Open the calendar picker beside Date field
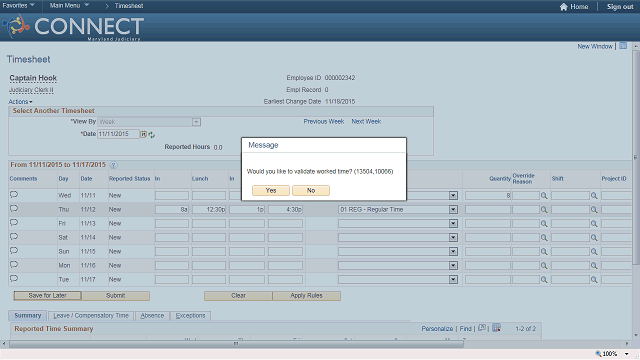640x360 pixels. 144,134
